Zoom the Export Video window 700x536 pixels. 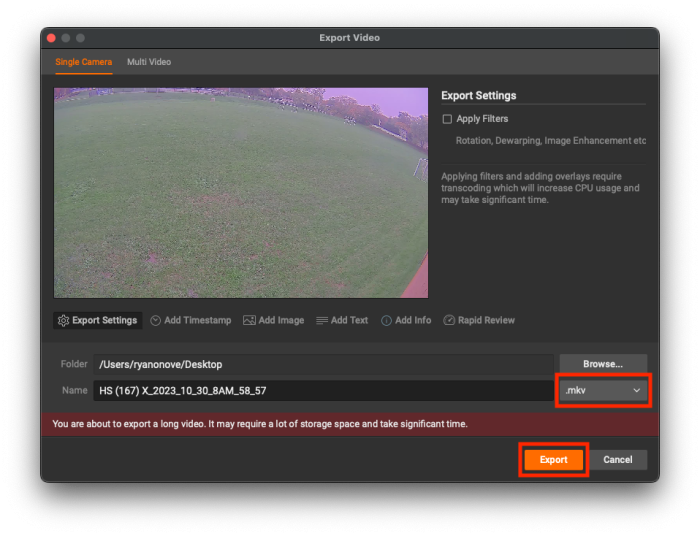tap(81, 38)
